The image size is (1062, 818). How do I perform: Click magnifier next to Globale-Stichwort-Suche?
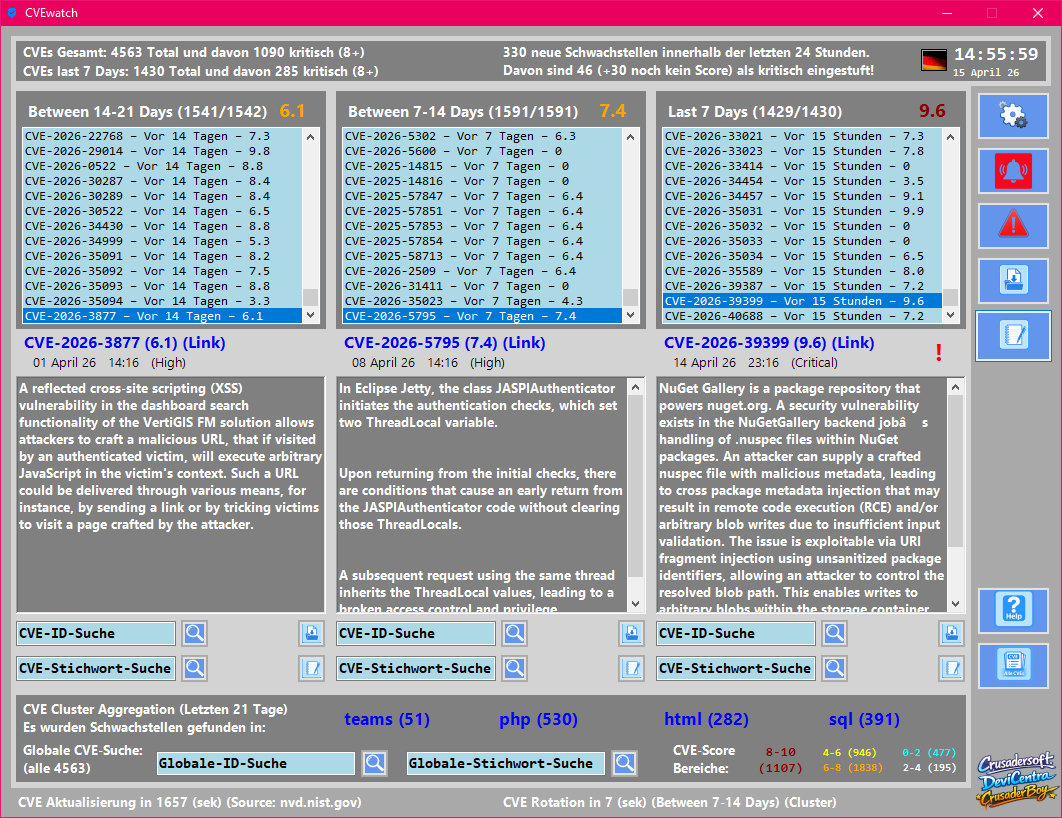[625, 763]
